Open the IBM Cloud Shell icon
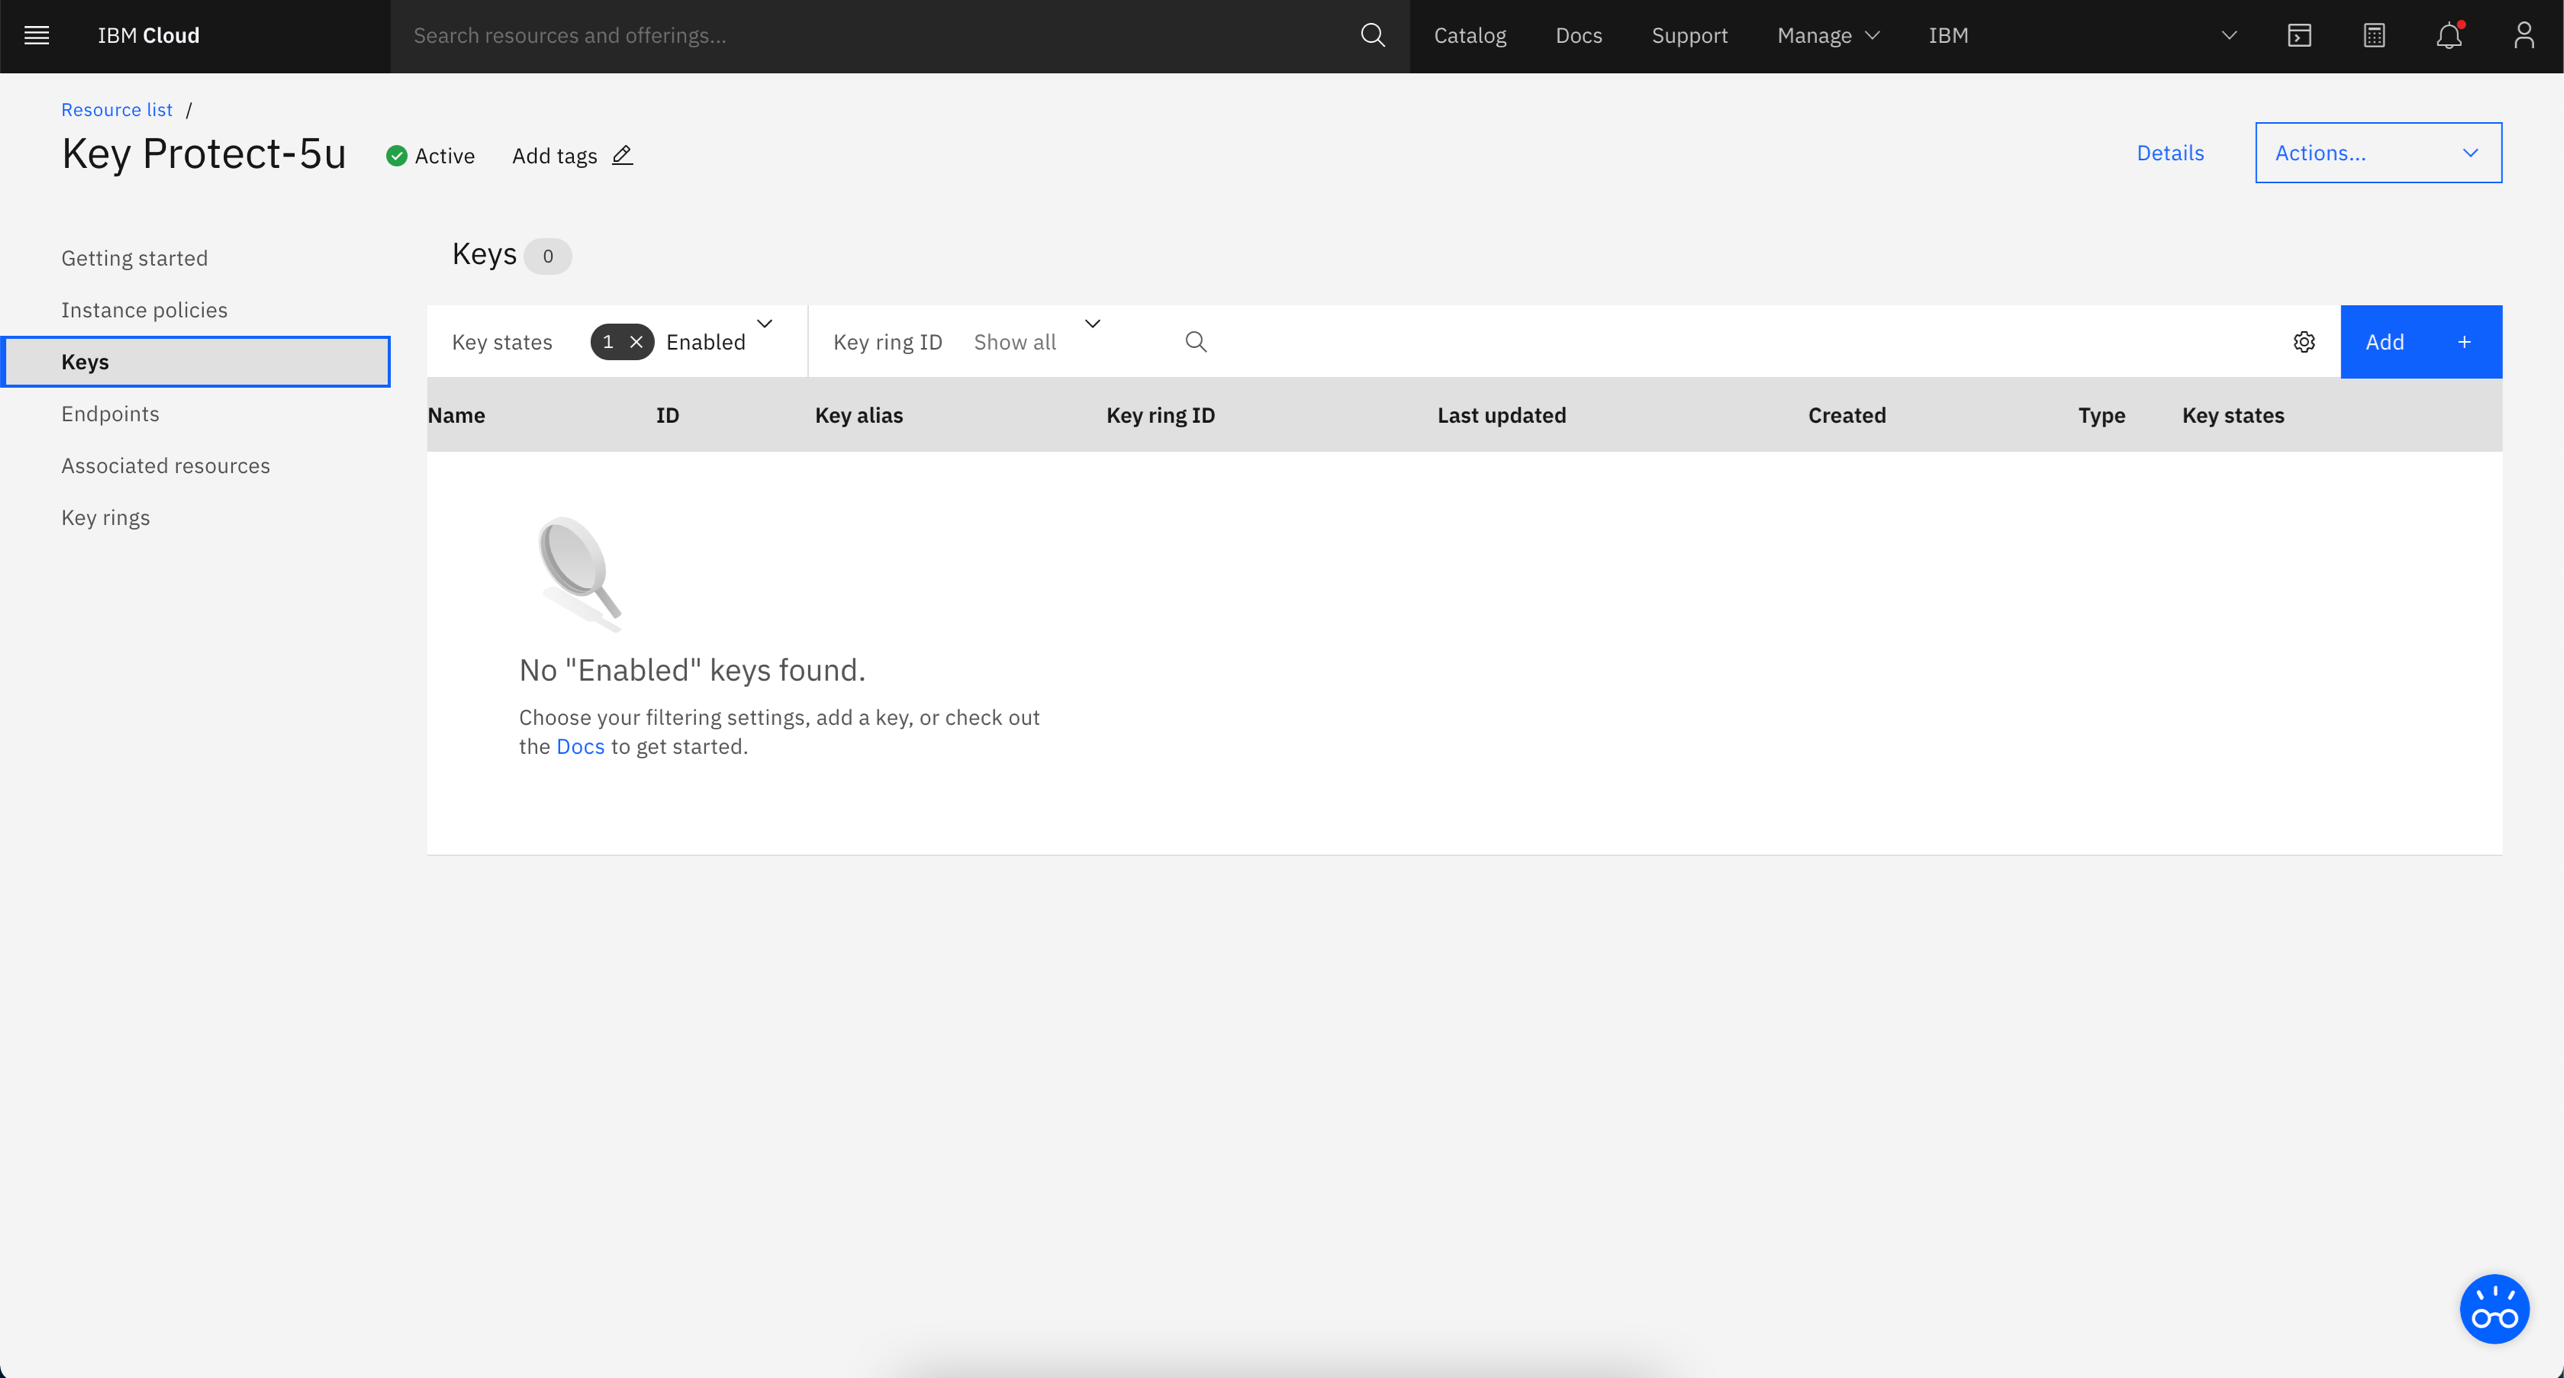The width and height of the screenshot is (2564, 1378). (x=2299, y=36)
